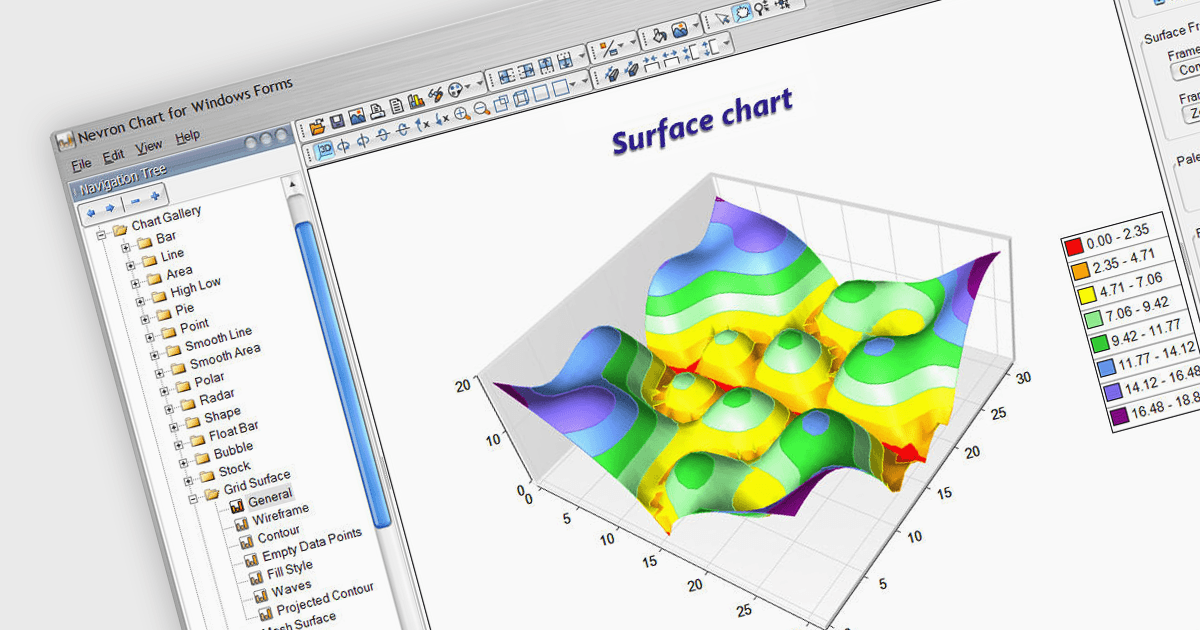Expand the Smooth Line folder node
The width and height of the screenshot is (1200, 630).
154,354
